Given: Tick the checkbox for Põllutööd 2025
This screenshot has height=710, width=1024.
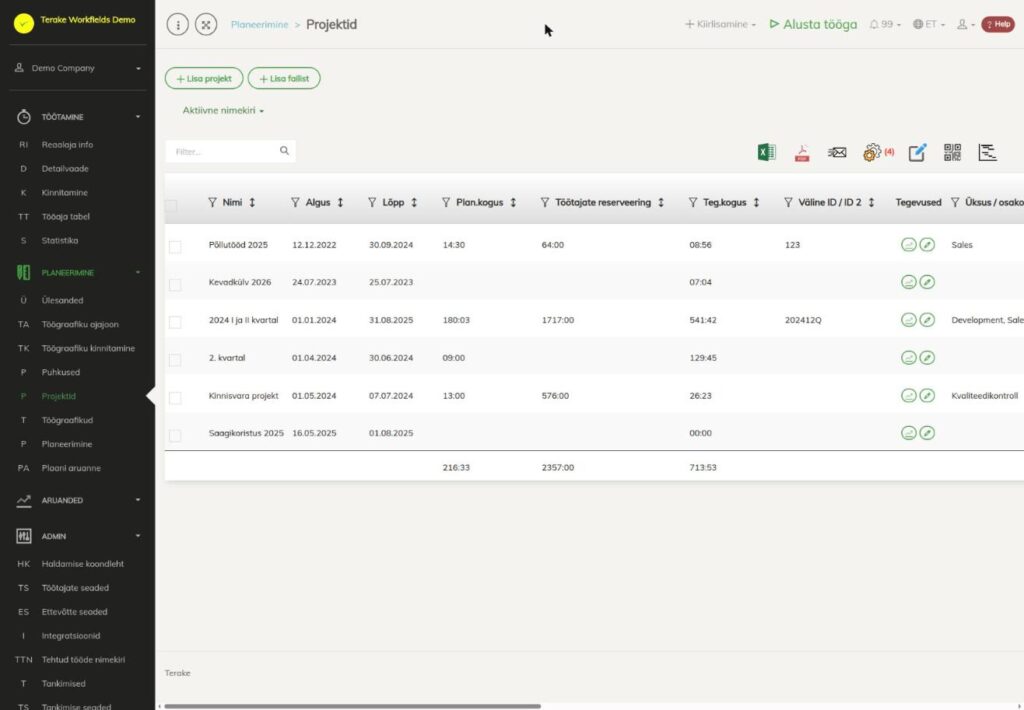Looking at the screenshot, I should 175,246.
